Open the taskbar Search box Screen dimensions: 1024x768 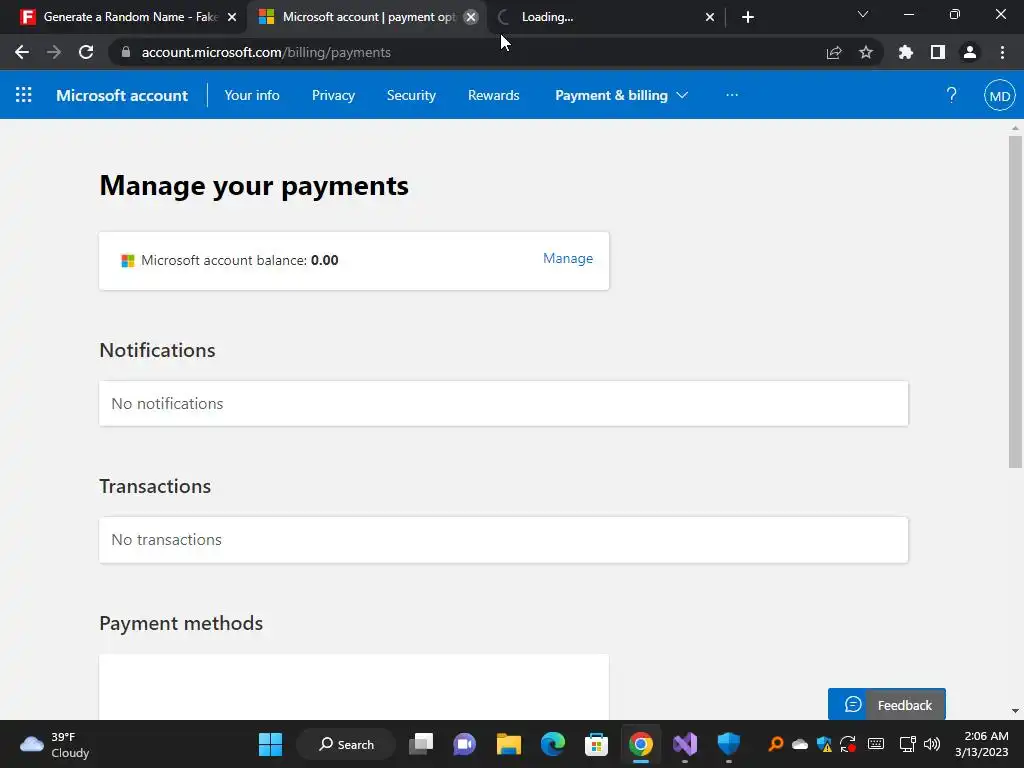point(346,744)
